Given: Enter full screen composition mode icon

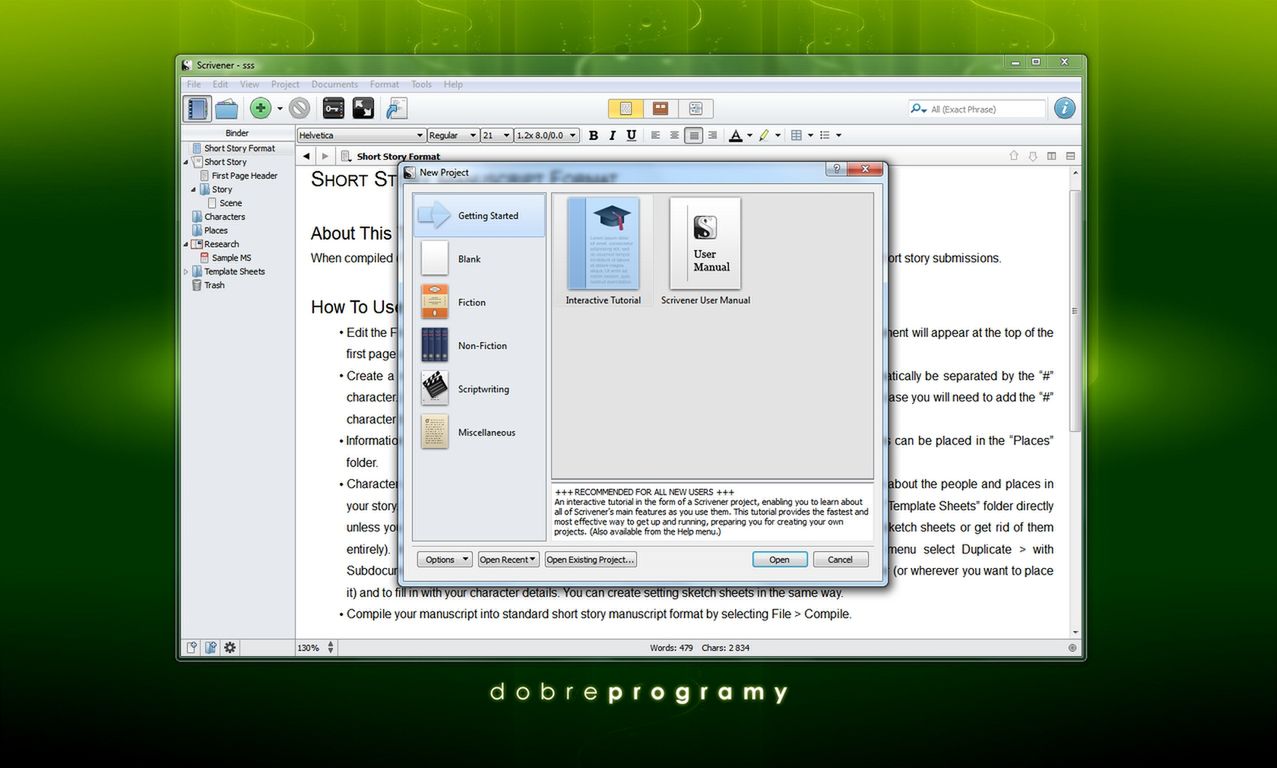Looking at the screenshot, I should click(x=363, y=109).
